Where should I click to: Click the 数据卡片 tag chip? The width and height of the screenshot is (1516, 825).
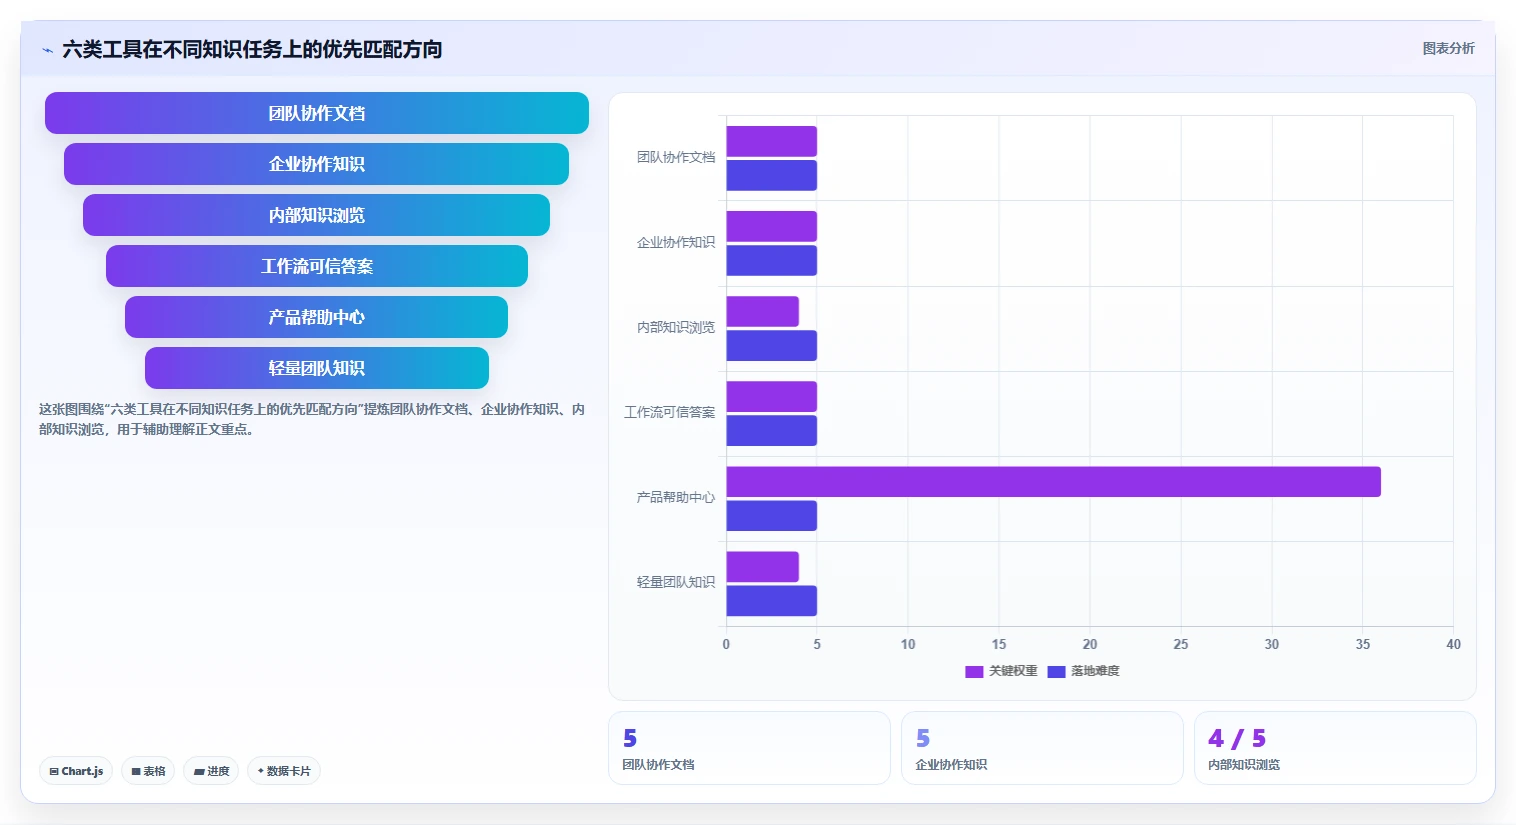click(284, 771)
